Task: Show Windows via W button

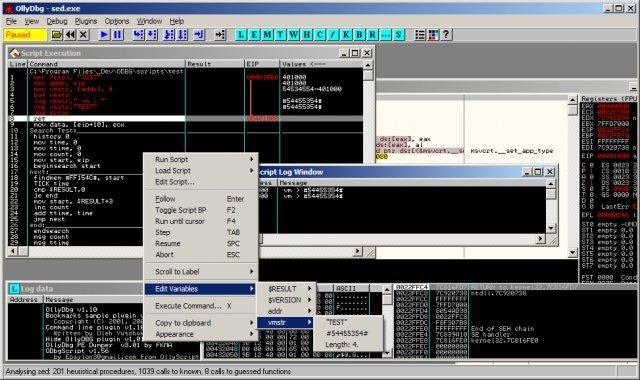Action: (x=293, y=35)
